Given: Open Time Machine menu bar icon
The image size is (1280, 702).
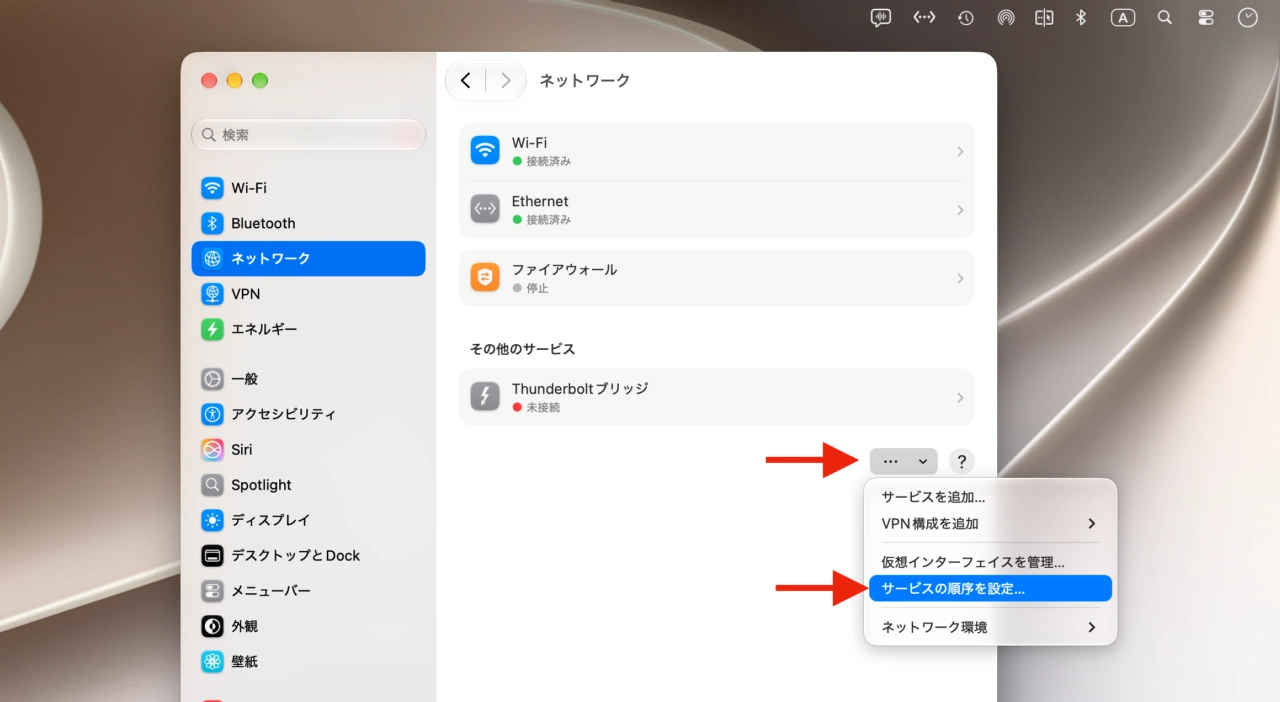Looking at the screenshot, I should coord(965,18).
